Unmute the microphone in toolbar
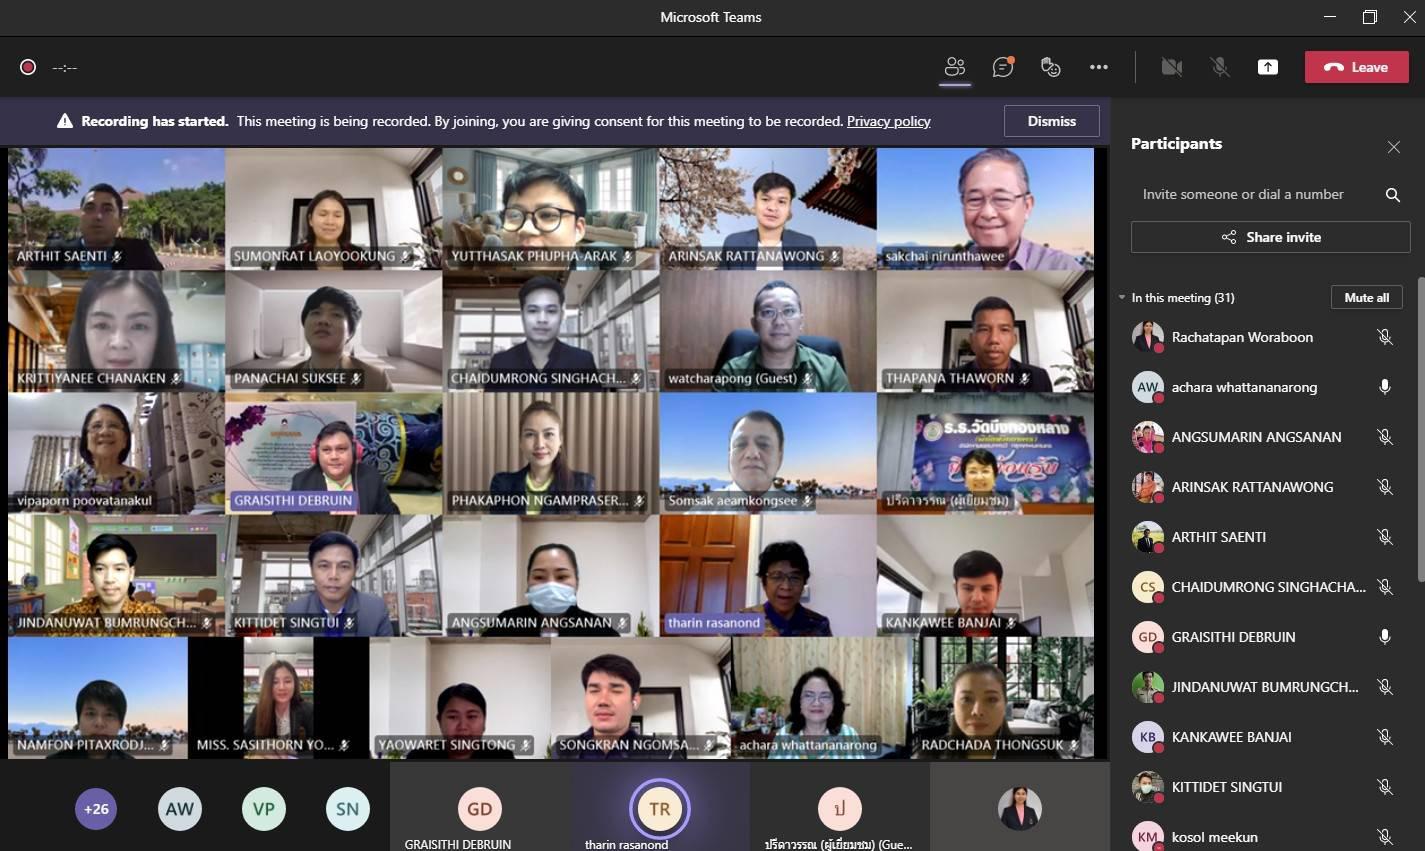Screen dimensions: 1425x851 [x=1219, y=67]
